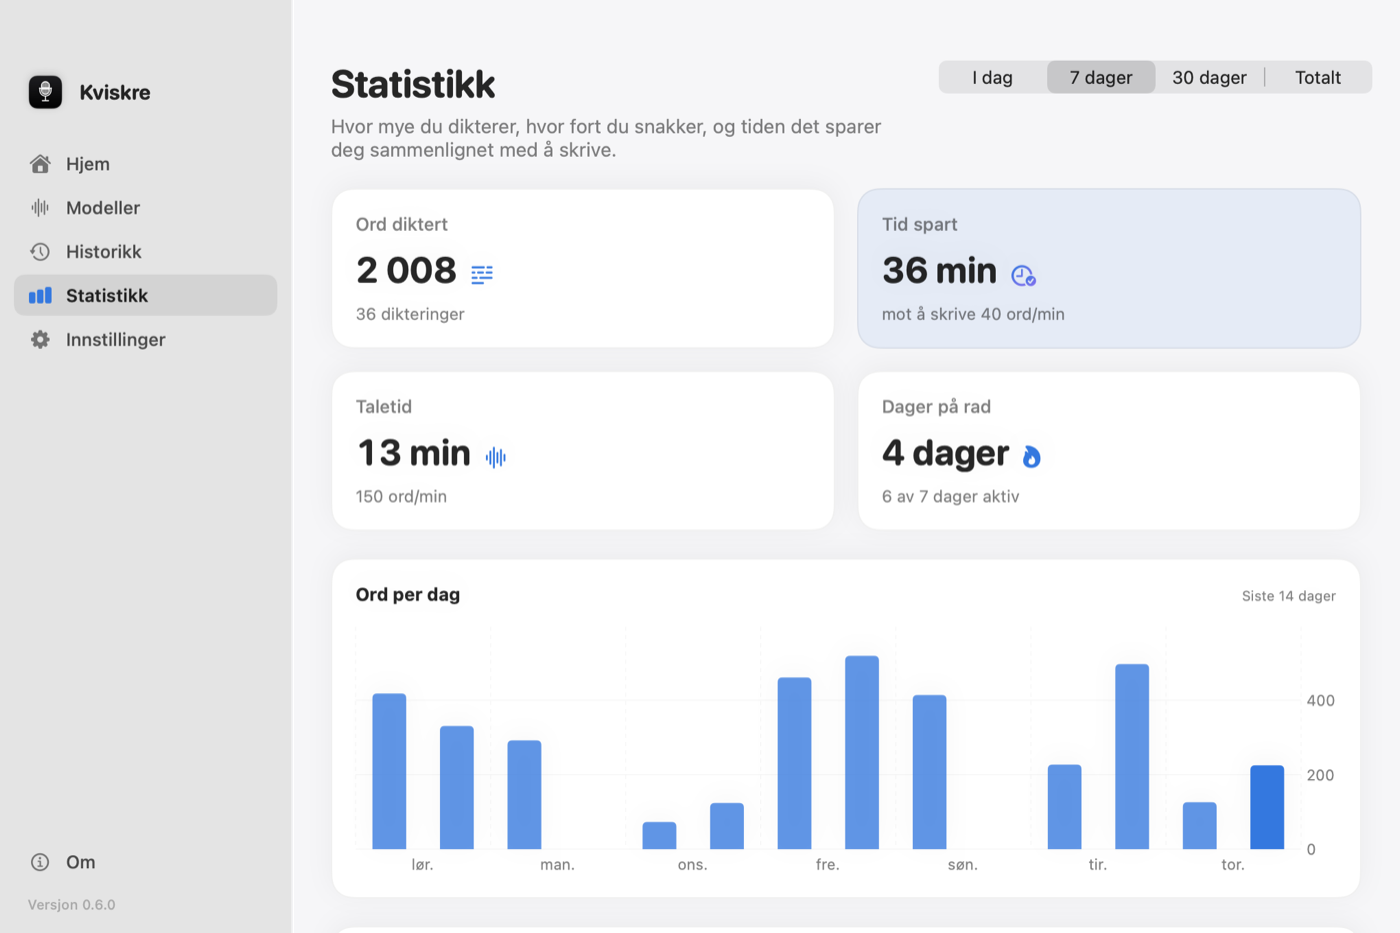Click the Innstillinger gear icon
This screenshot has height=933, width=1400.
[x=40, y=340]
